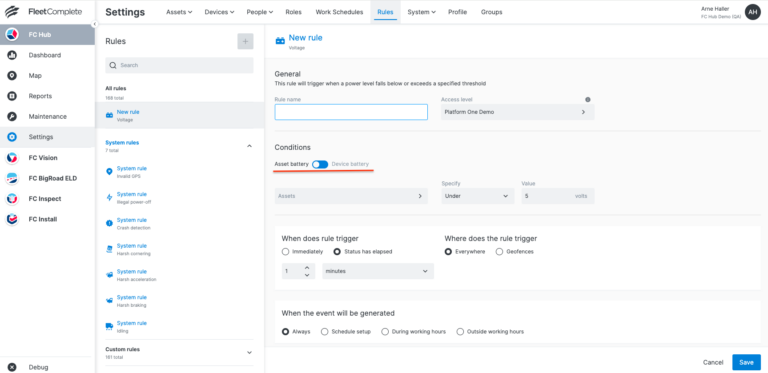
Task: Click the Harsh braking rule icon
Action: pyautogui.click(x=109, y=301)
